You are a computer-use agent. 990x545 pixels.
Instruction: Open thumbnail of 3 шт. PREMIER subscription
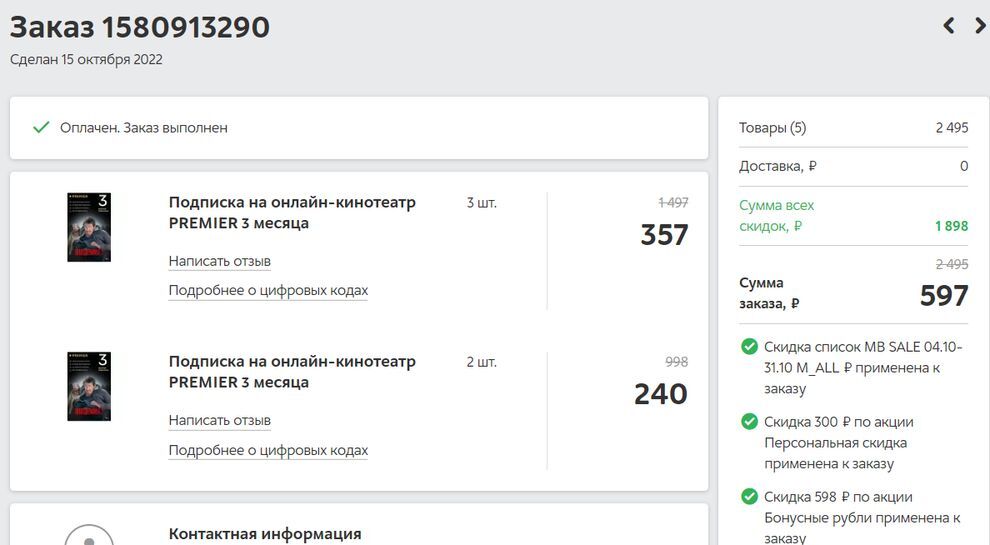point(89,227)
